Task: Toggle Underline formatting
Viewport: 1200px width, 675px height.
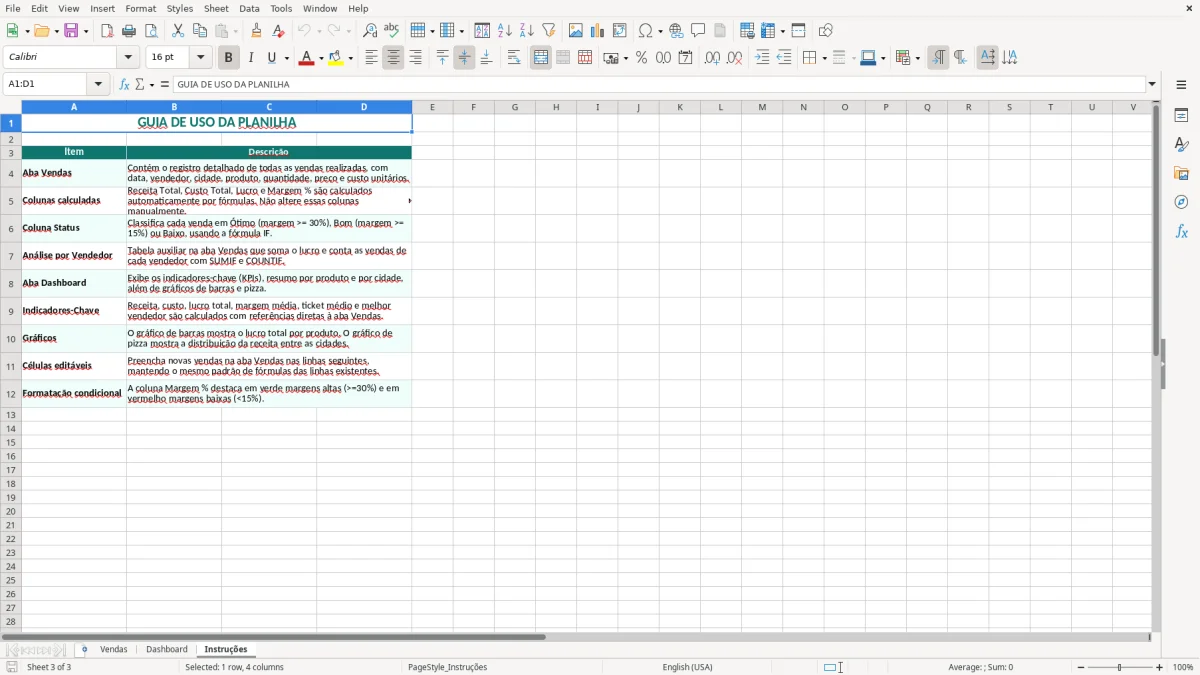Action: pos(271,58)
